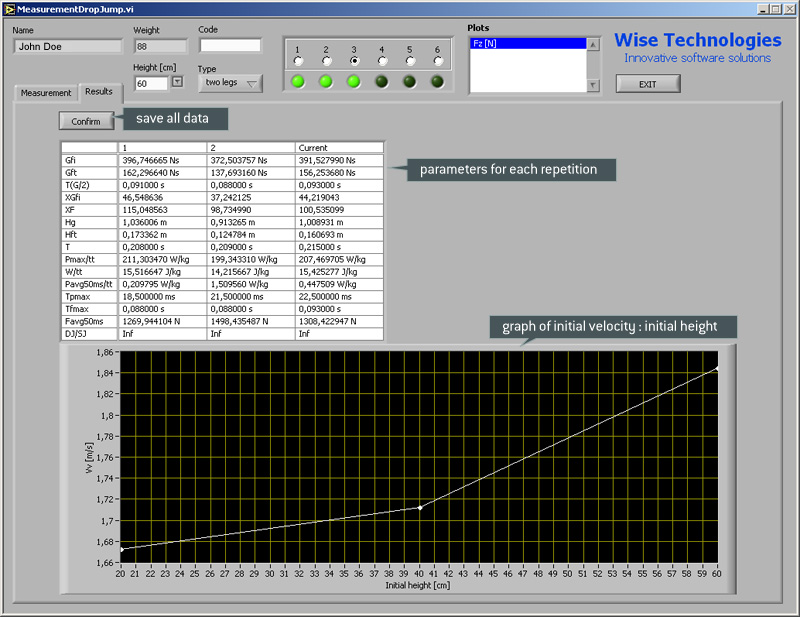
Task: Click the dark LED under repetition 6
Action: tap(437, 82)
